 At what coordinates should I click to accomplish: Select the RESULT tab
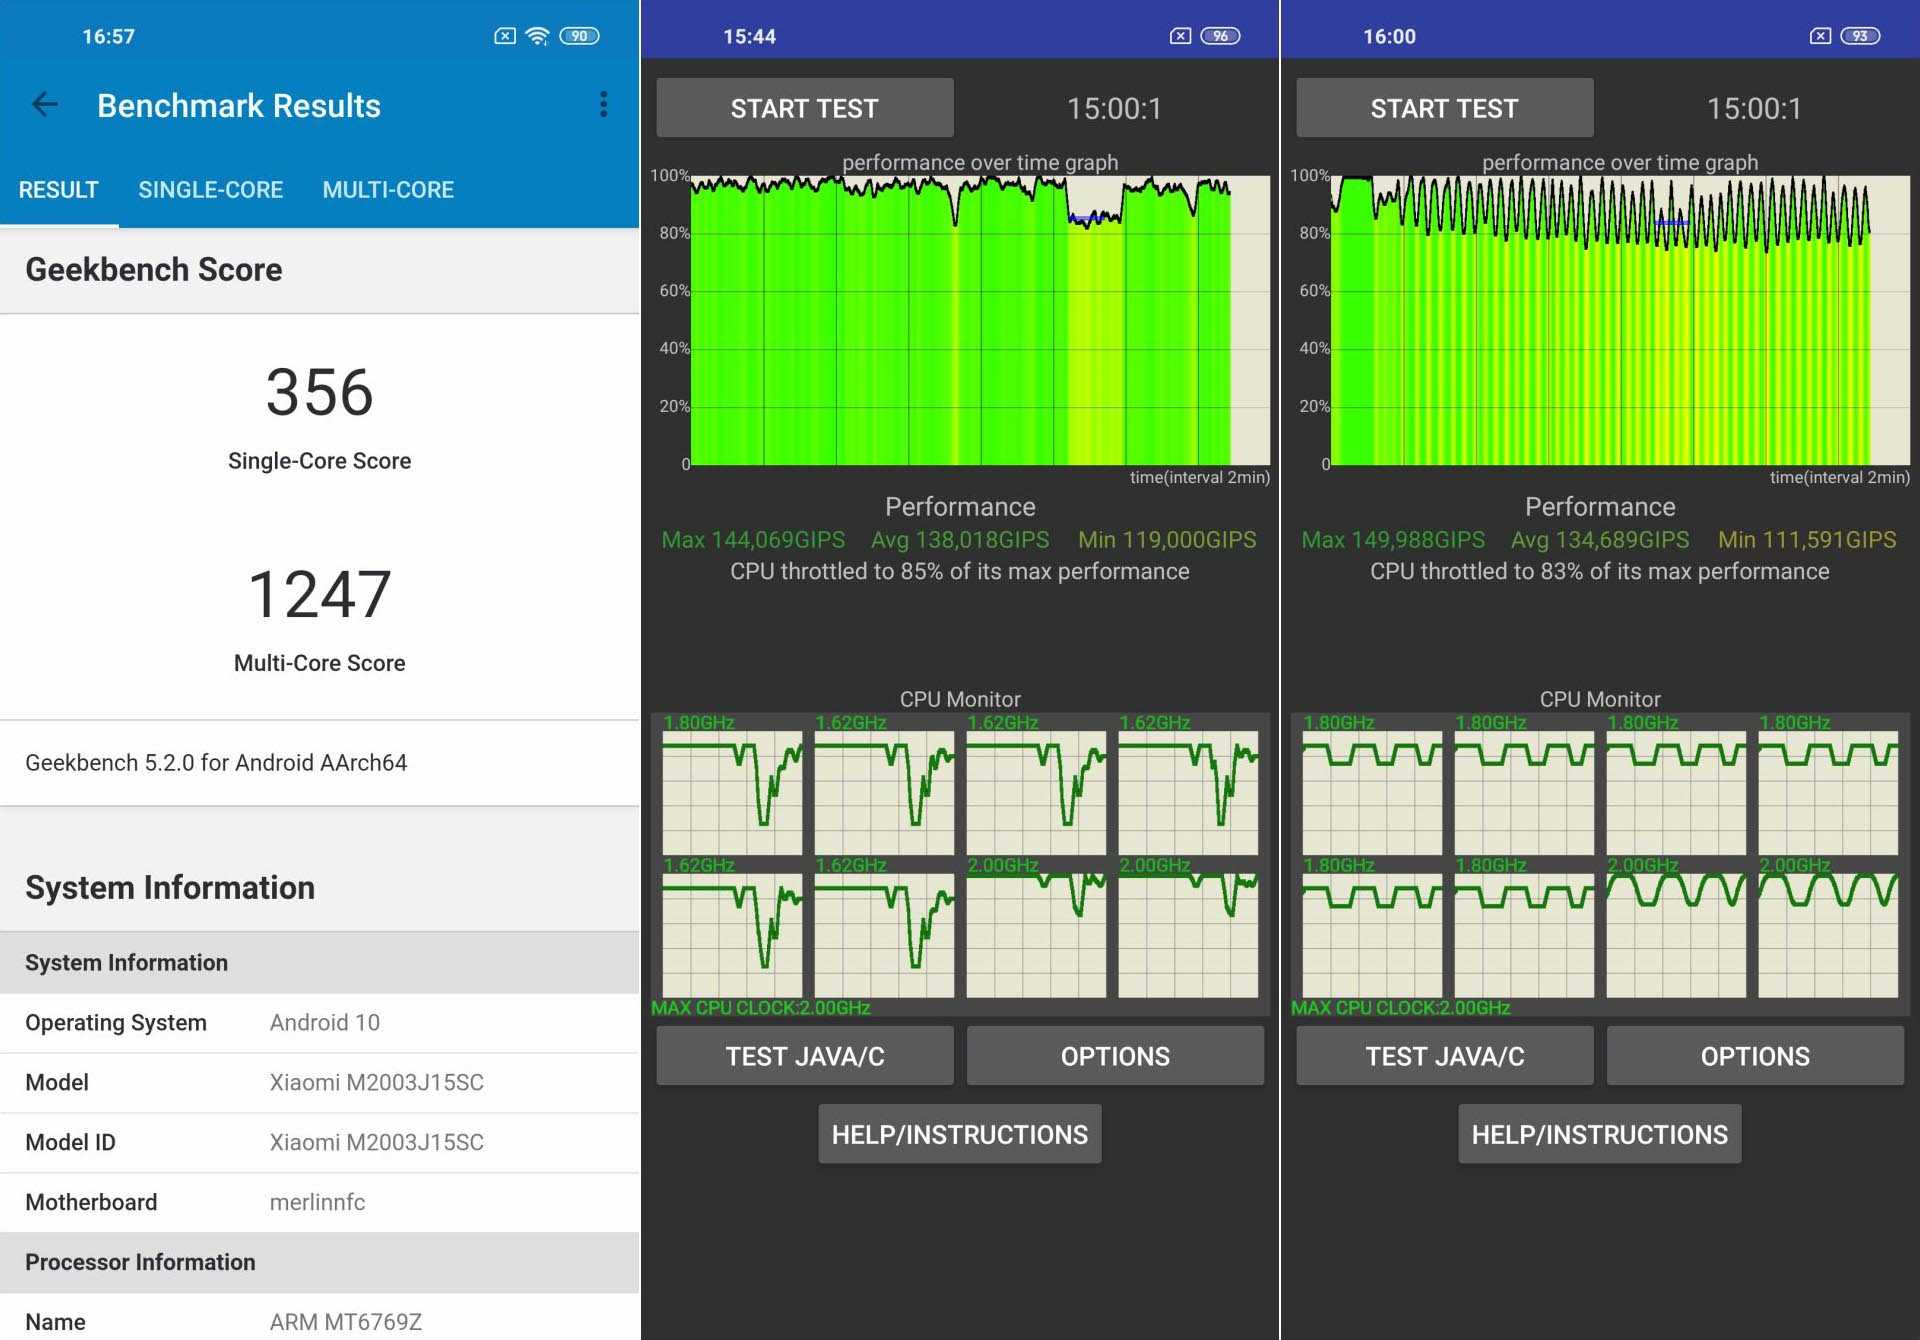click(58, 190)
